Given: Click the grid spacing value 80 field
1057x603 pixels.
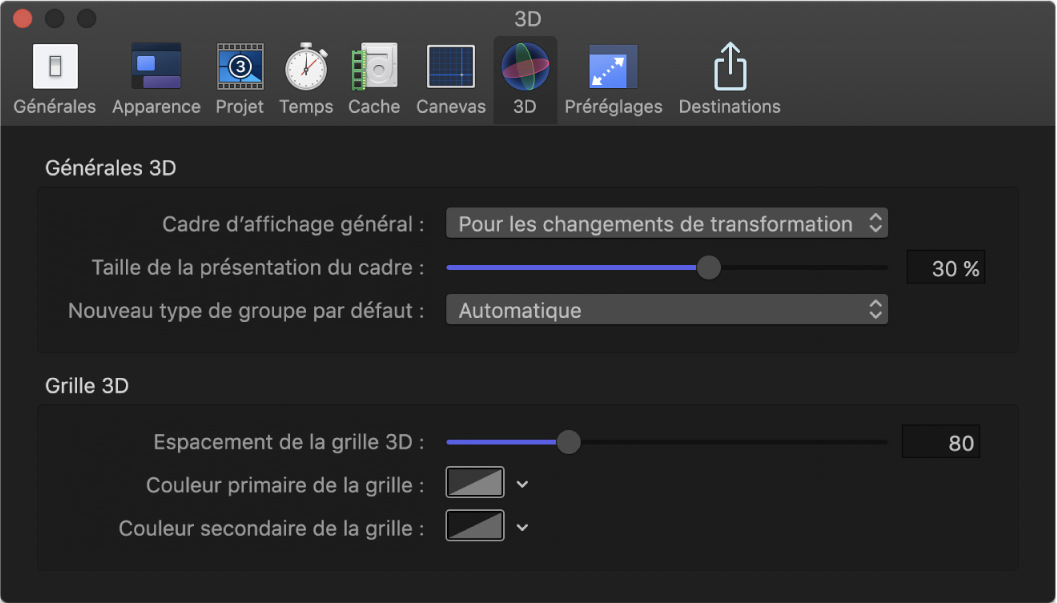Looking at the screenshot, I should coord(940,441).
